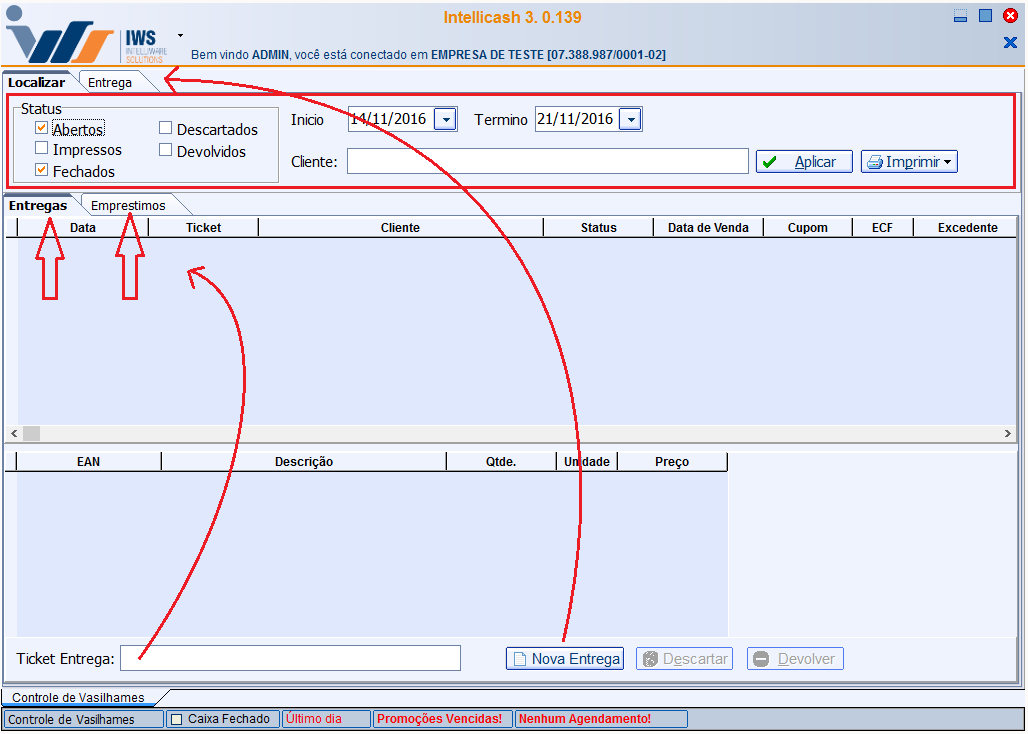The width and height of the screenshot is (1028, 734).
Task: Click the blue X close icon
Action: [1010, 42]
